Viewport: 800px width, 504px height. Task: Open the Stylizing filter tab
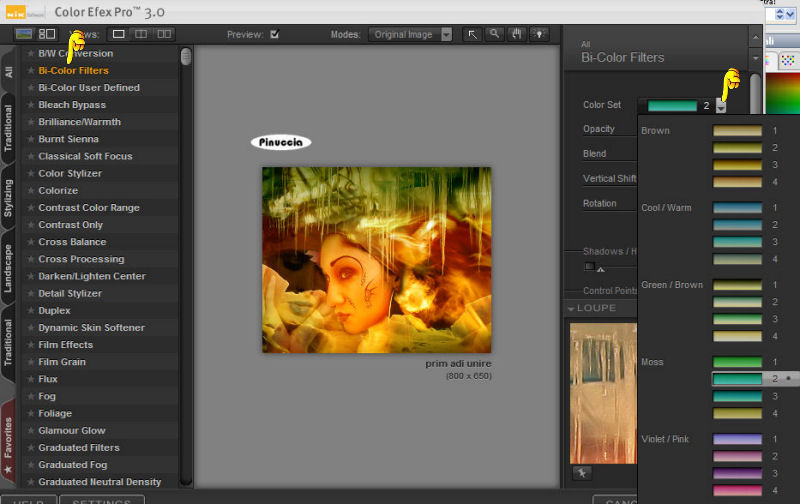tap(9, 196)
